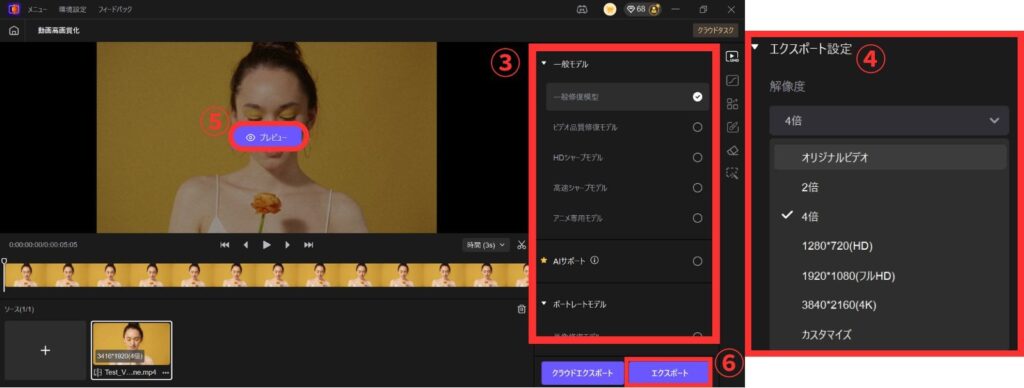1024x388 pixels.
Task: Click the filmstrip timeline track
Action: 266,275
